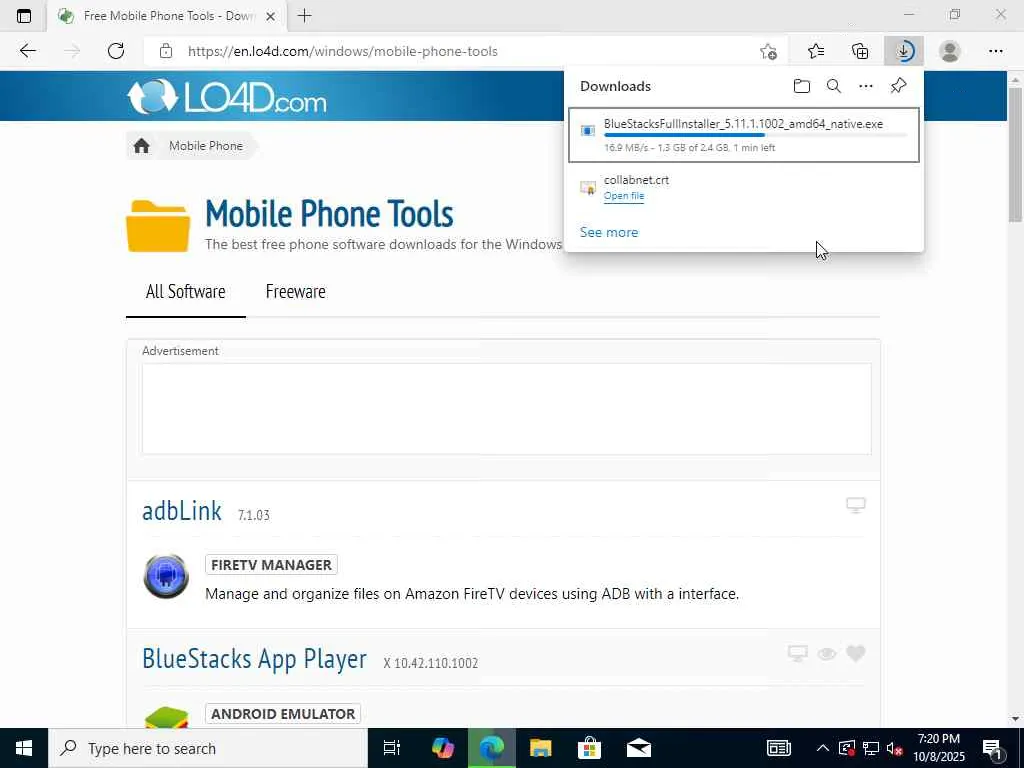Open a new browser tab

coord(304,16)
